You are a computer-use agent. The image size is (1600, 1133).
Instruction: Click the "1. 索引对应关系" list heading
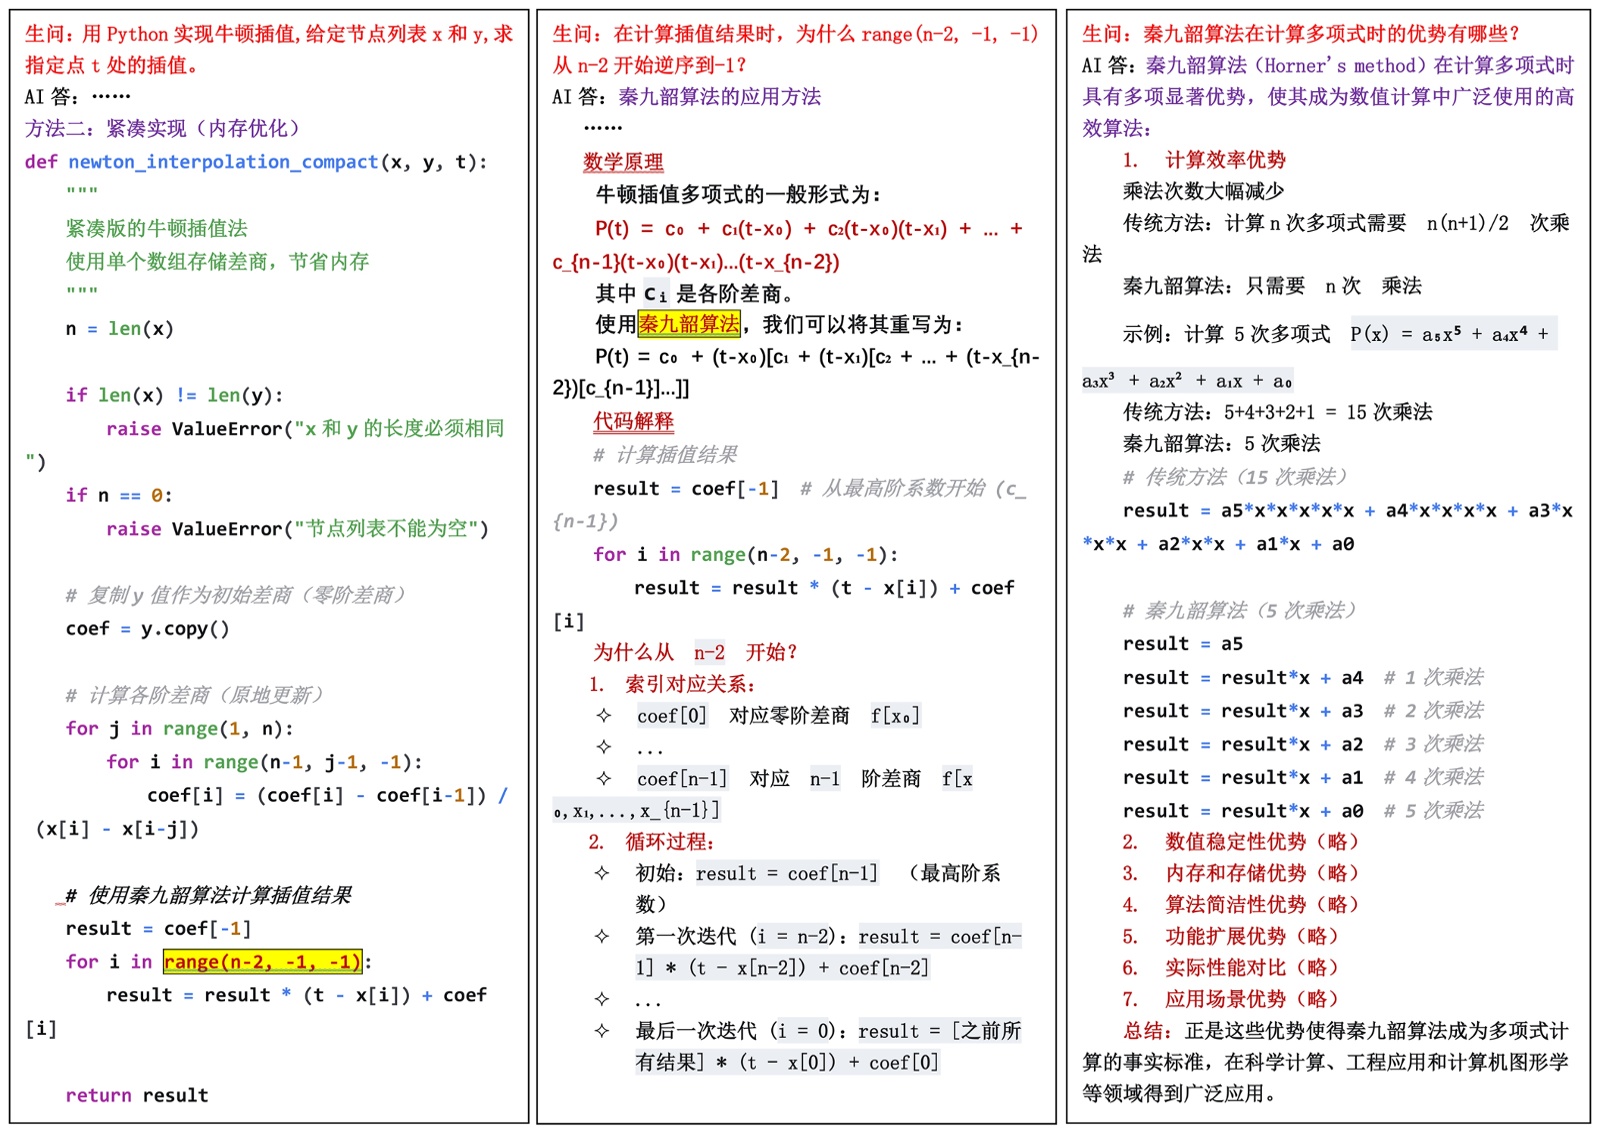click(672, 685)
